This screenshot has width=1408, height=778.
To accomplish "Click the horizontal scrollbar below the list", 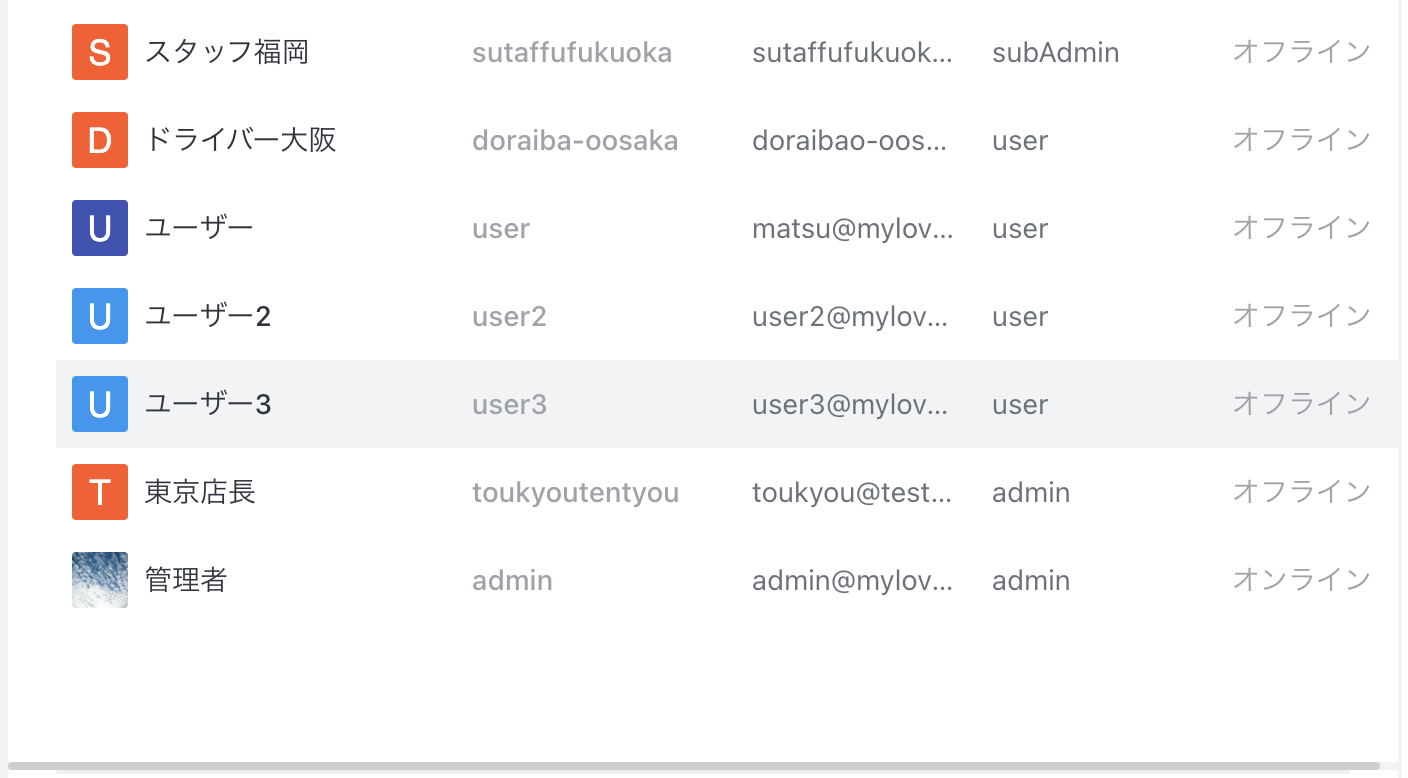I will click(x=694, y=766).
